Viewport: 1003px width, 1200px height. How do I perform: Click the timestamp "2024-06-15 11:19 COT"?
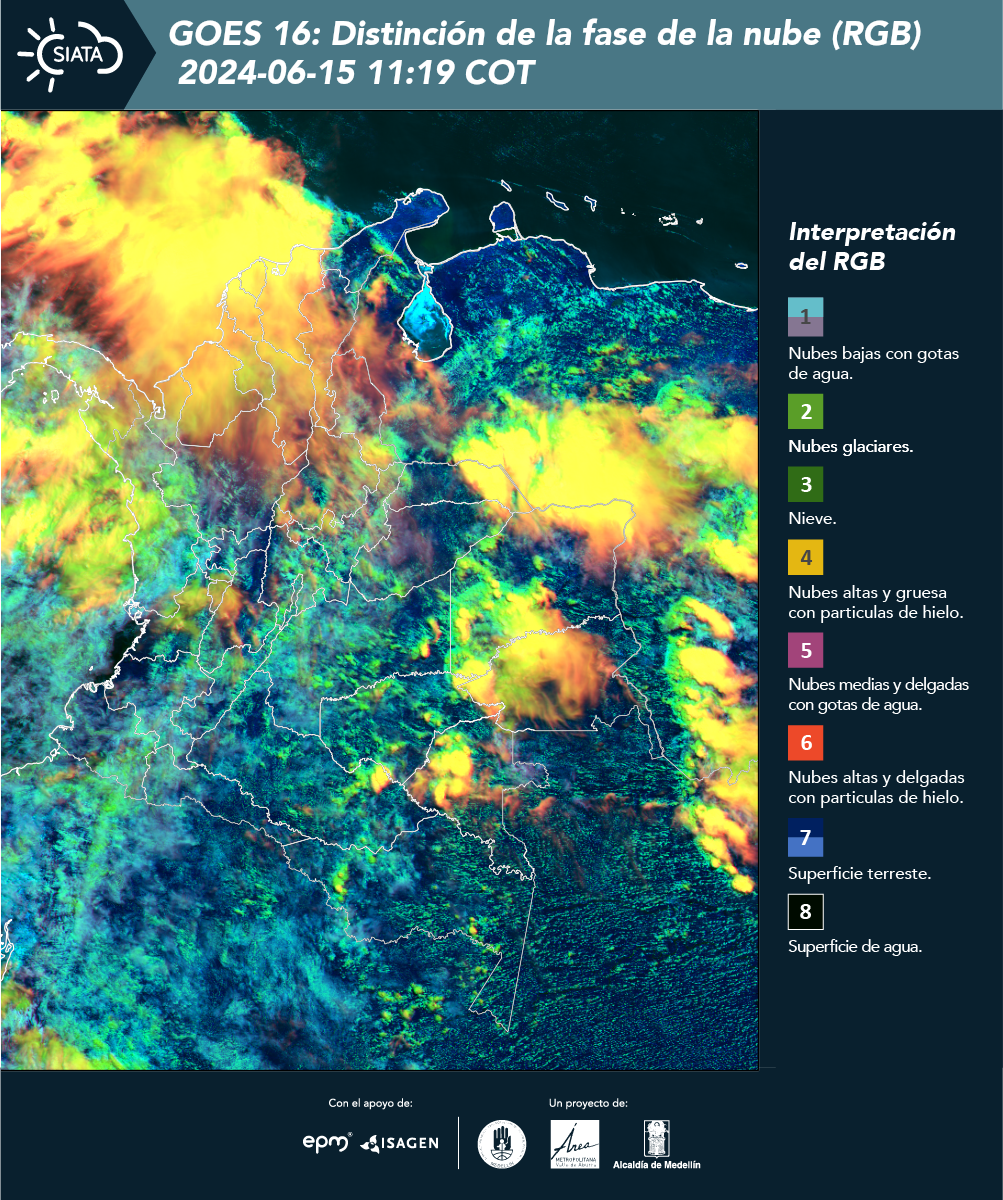[357, 73]
